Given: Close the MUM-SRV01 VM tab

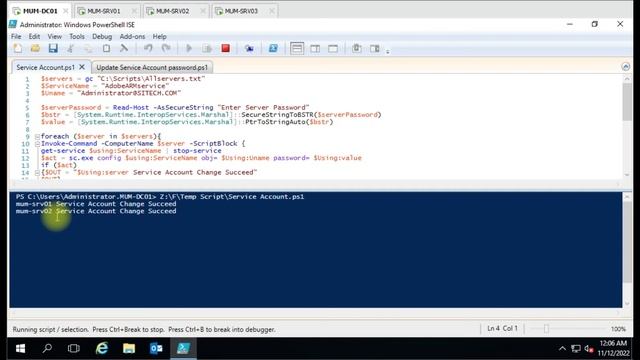Looking at the screenshot, I should coord(134,11).
